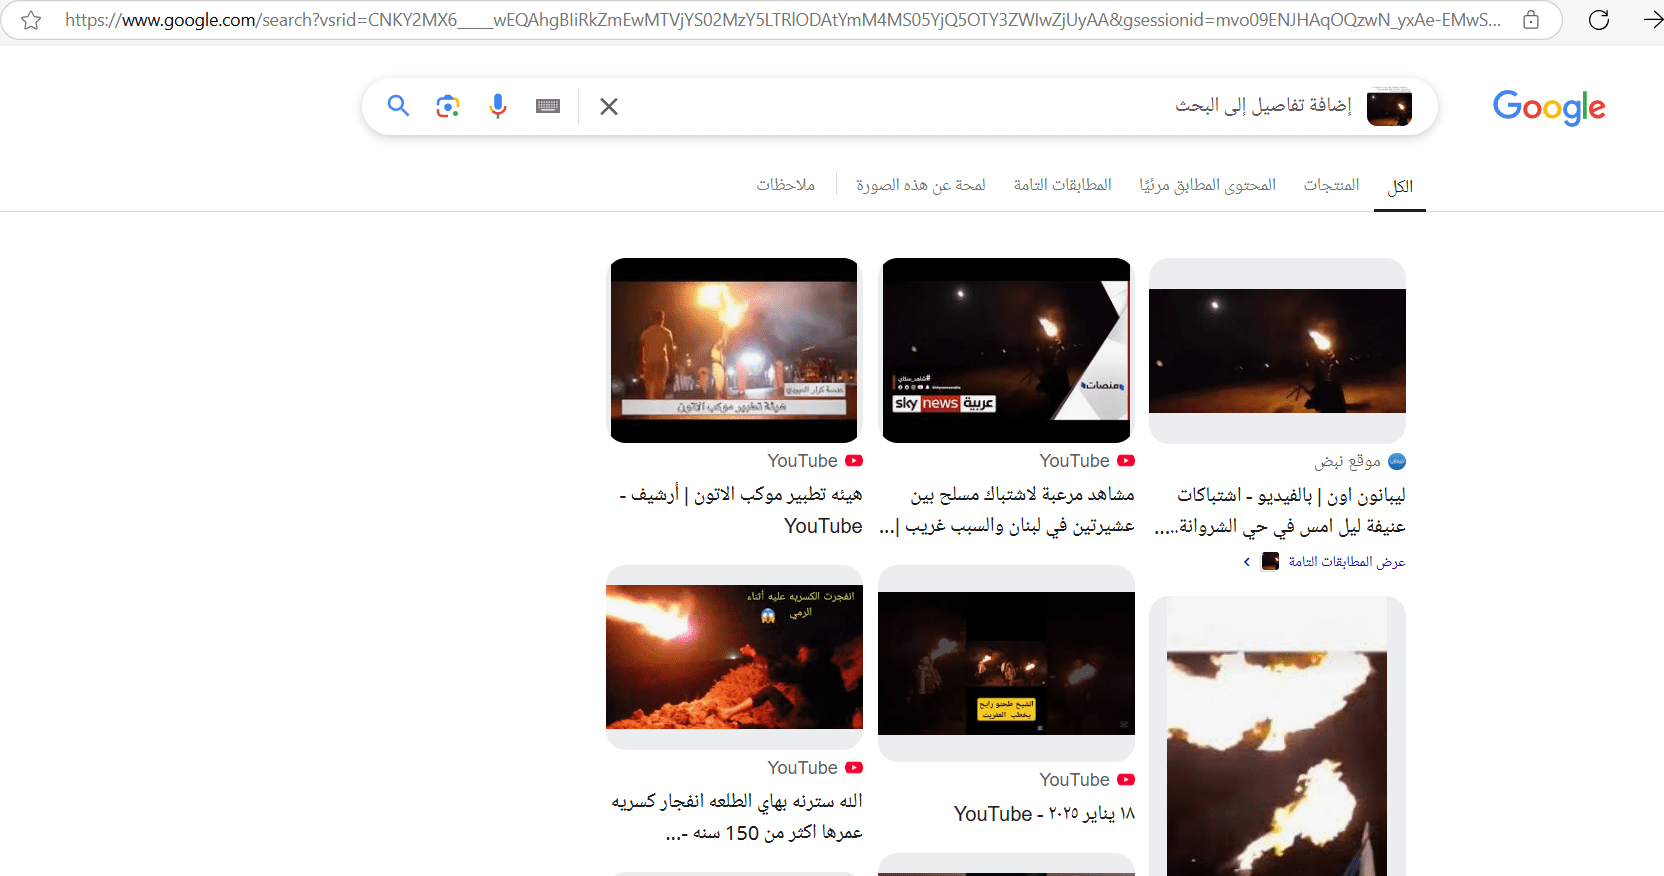Click the small thumbnail beside 'عرض المطابقات التامة'
Screen dimensions: 1664x876
pos(1270,561)
